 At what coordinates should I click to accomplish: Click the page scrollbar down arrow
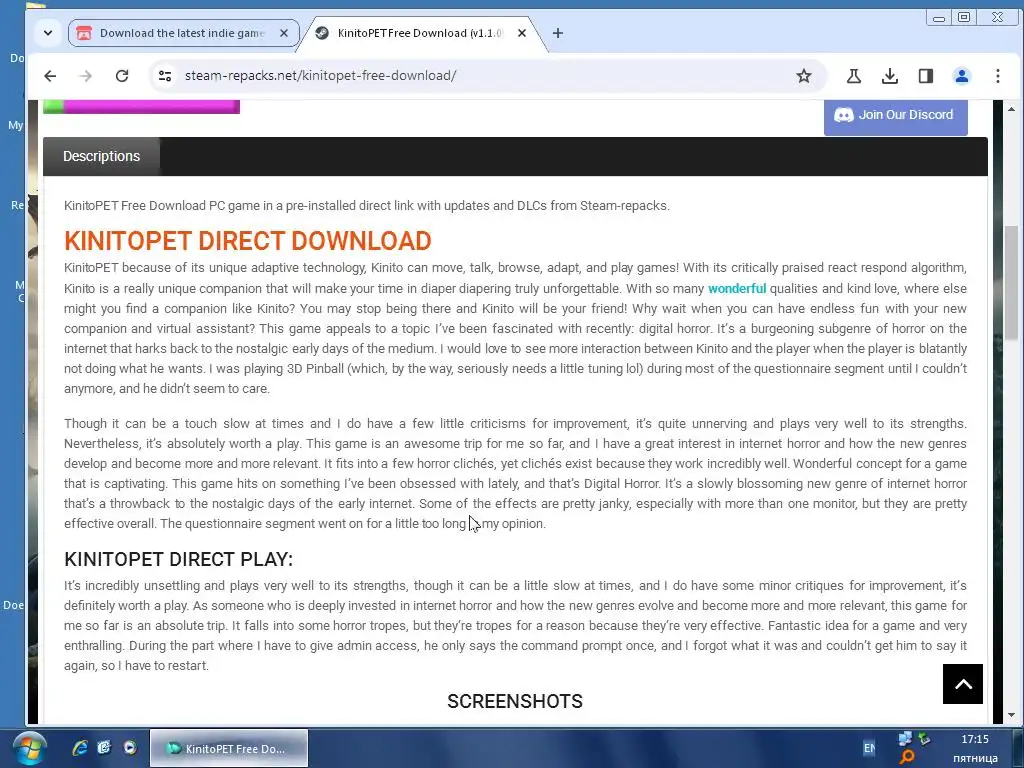(1011, 715)
